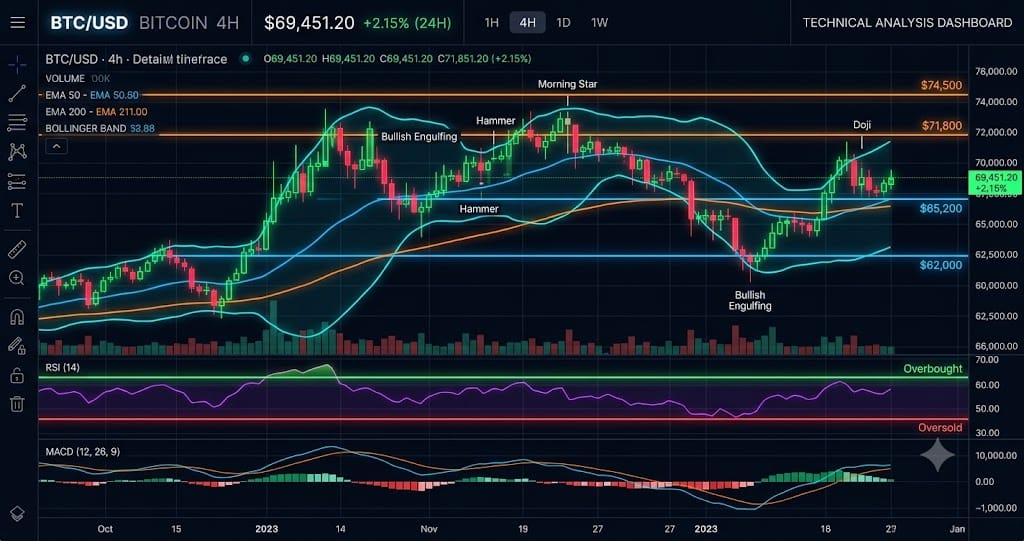
Task: Click the Doji pattern annotation
Action: (862, 125)
